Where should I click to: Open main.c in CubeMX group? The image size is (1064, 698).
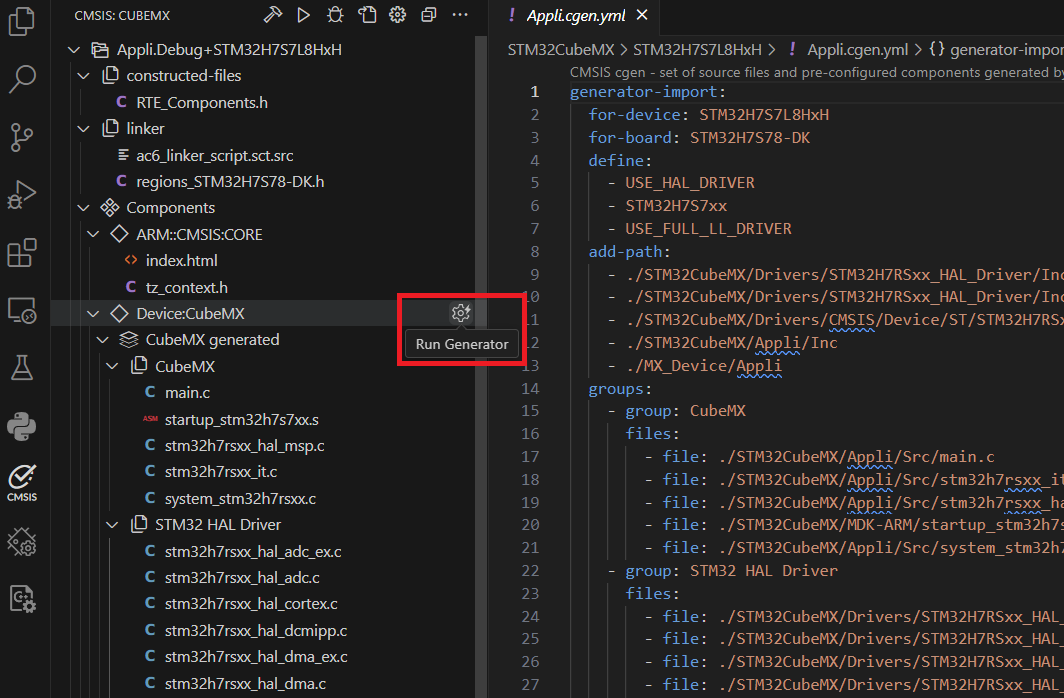coord(187,393)
